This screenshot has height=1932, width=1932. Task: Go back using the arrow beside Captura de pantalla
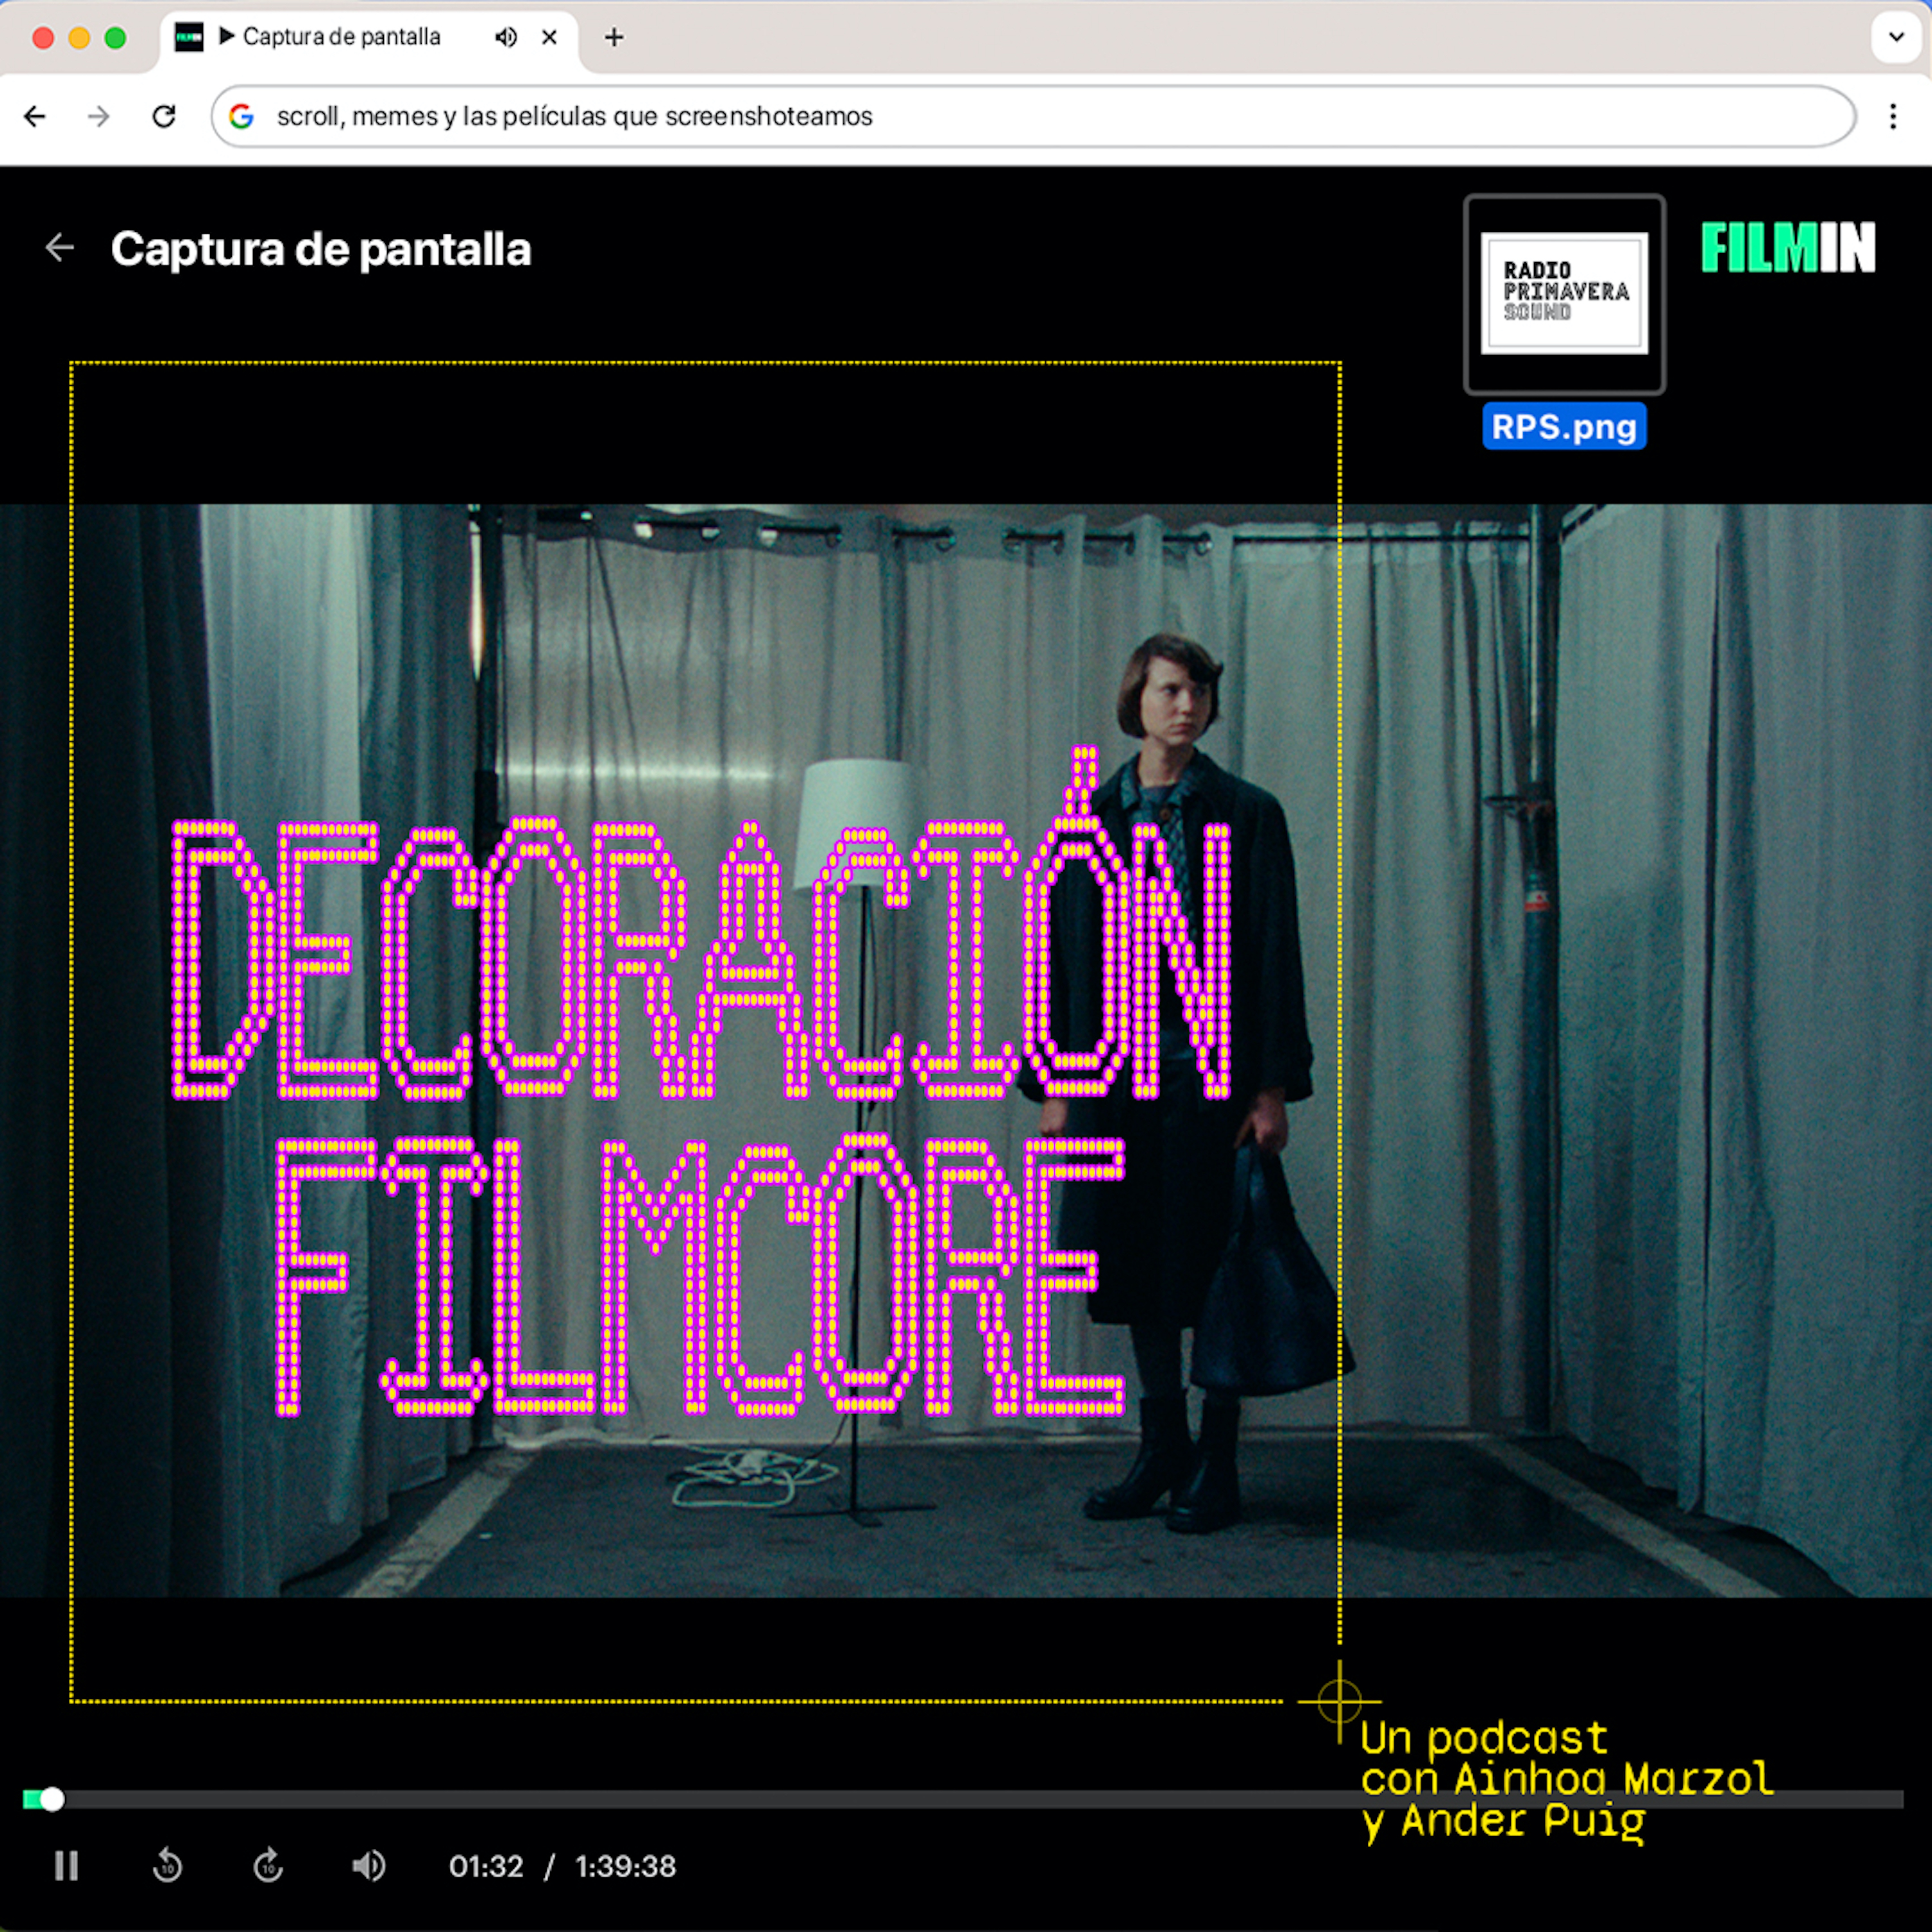(x=60, y=248)
